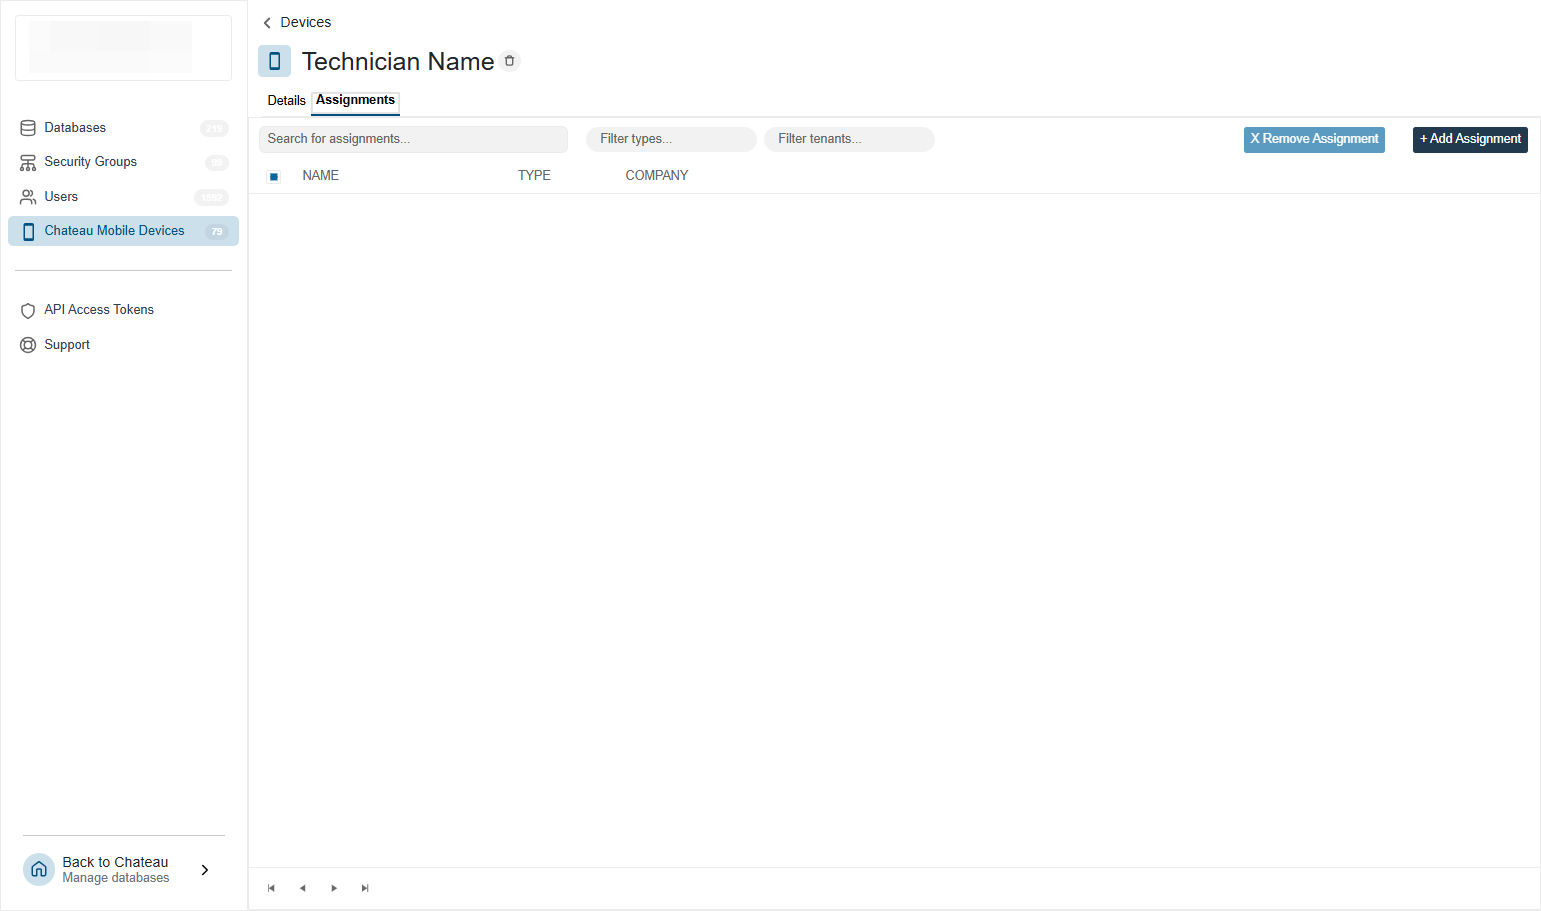Expand the Back to Chateau arrow

205,870
